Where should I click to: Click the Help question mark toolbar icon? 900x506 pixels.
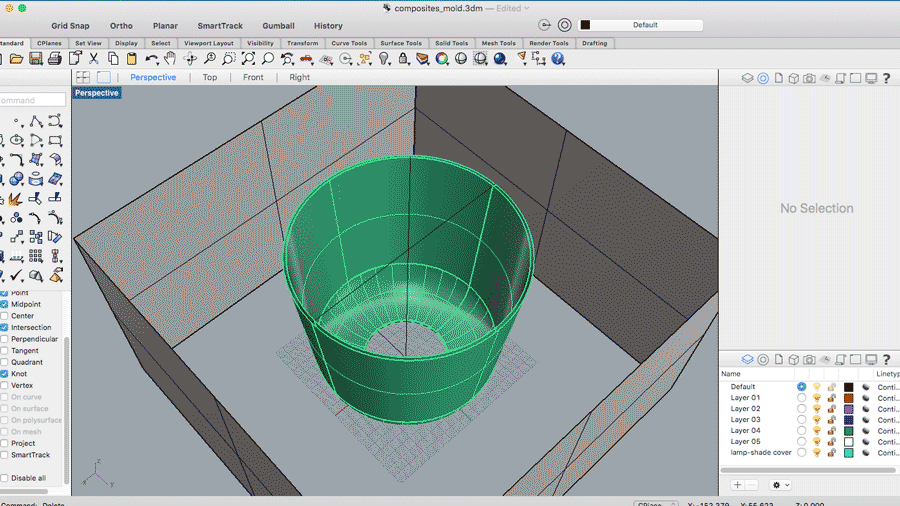pyautogui.click(x=558, y=59)
